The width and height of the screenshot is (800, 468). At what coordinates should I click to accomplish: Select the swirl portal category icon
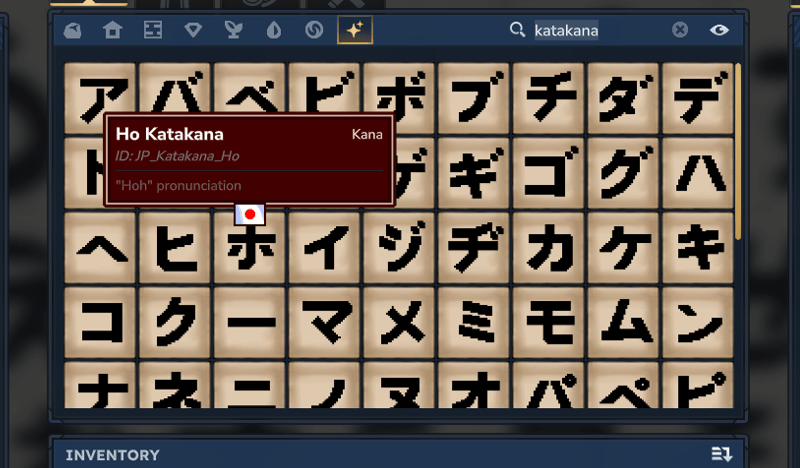[x=314, y=30]
